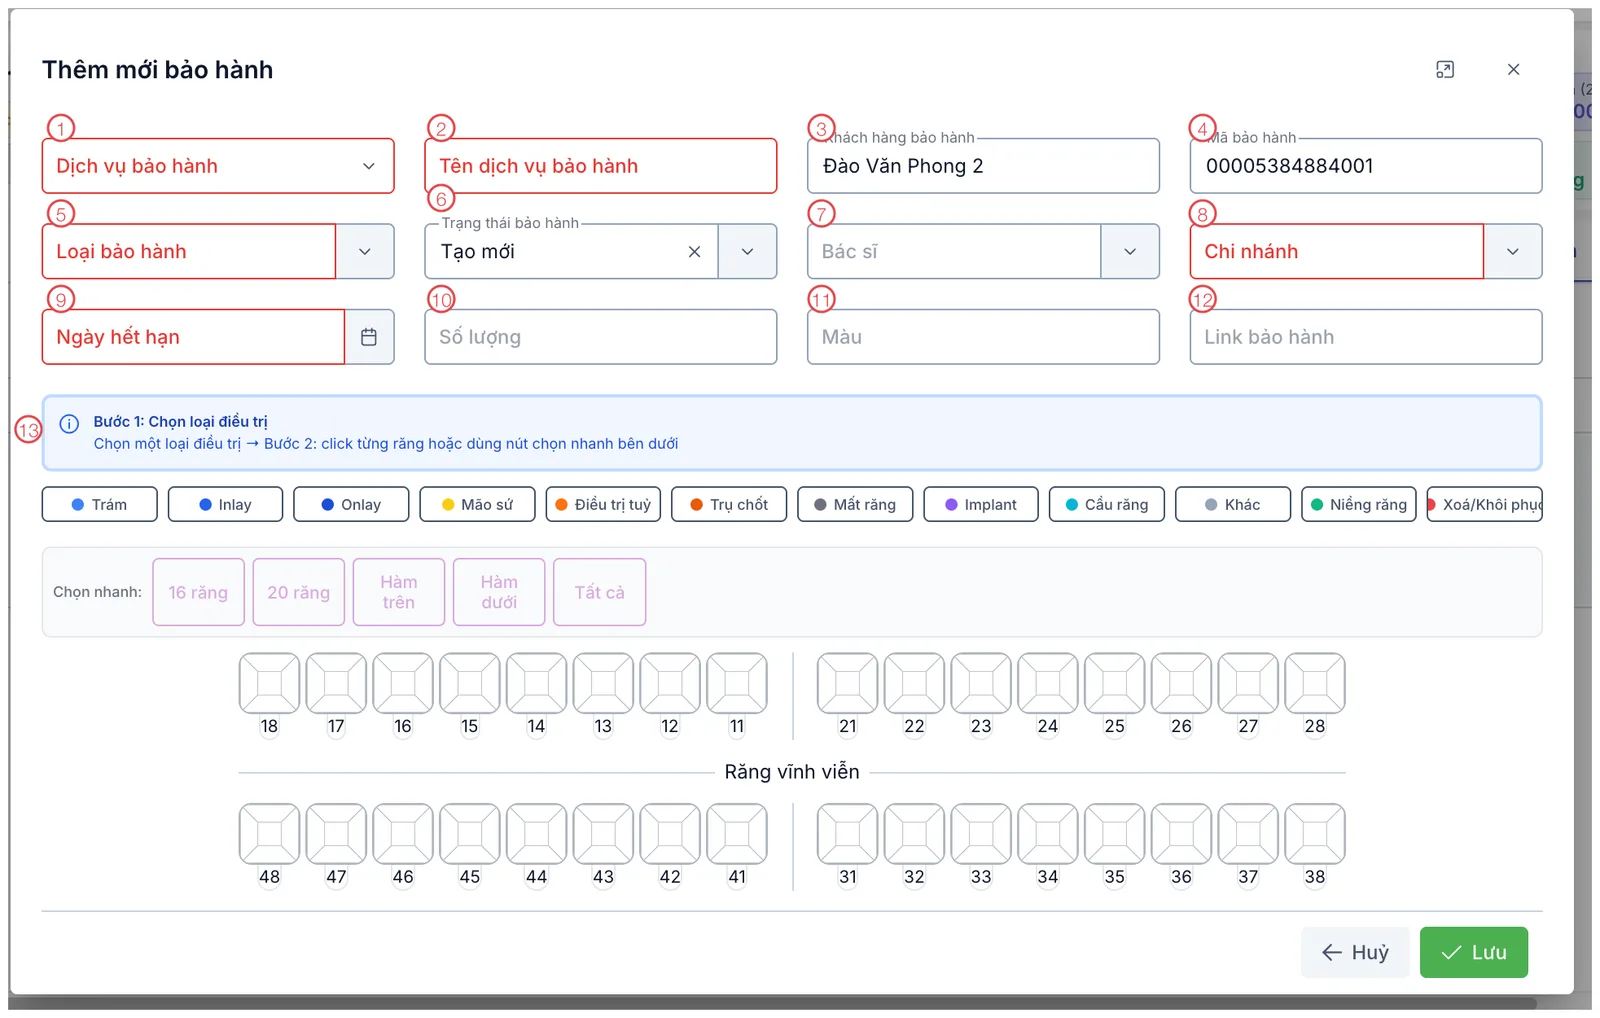
Task: Choose the Implant treatment type
Action: (x=981, y=504)
